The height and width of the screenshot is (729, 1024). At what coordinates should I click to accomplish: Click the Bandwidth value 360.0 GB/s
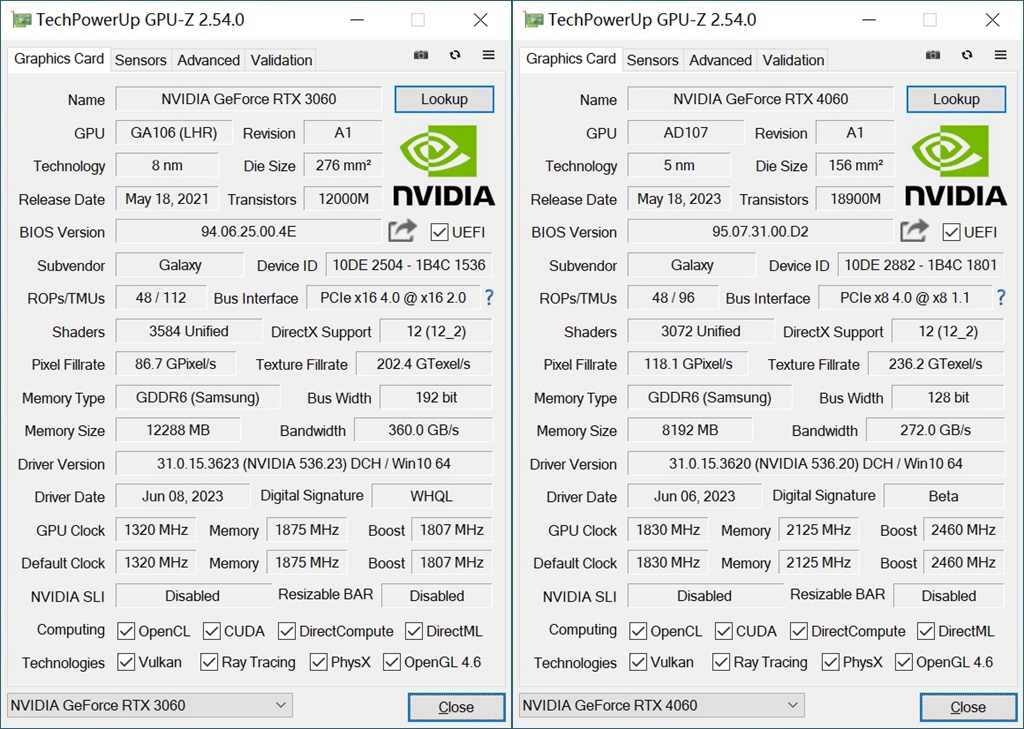(423, 430)
